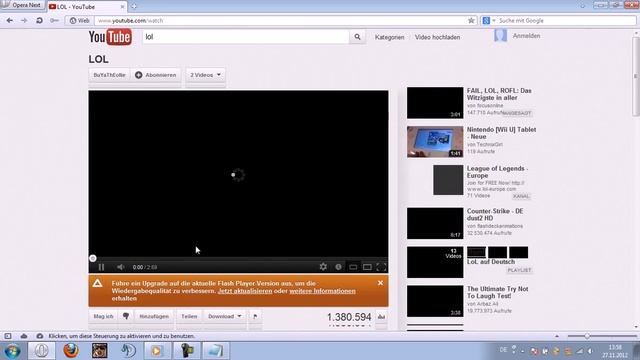Launch Firefox from the taskbar

pyautogui.click(x=71, y=351)
